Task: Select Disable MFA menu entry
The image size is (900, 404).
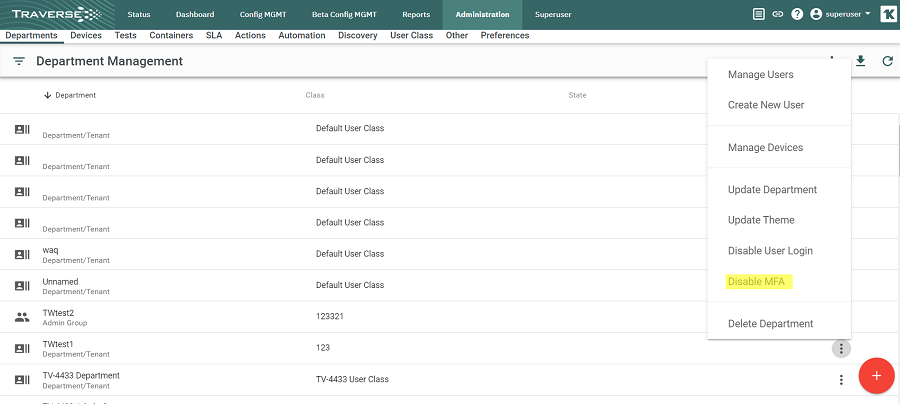Action: [x=756, y=282]
